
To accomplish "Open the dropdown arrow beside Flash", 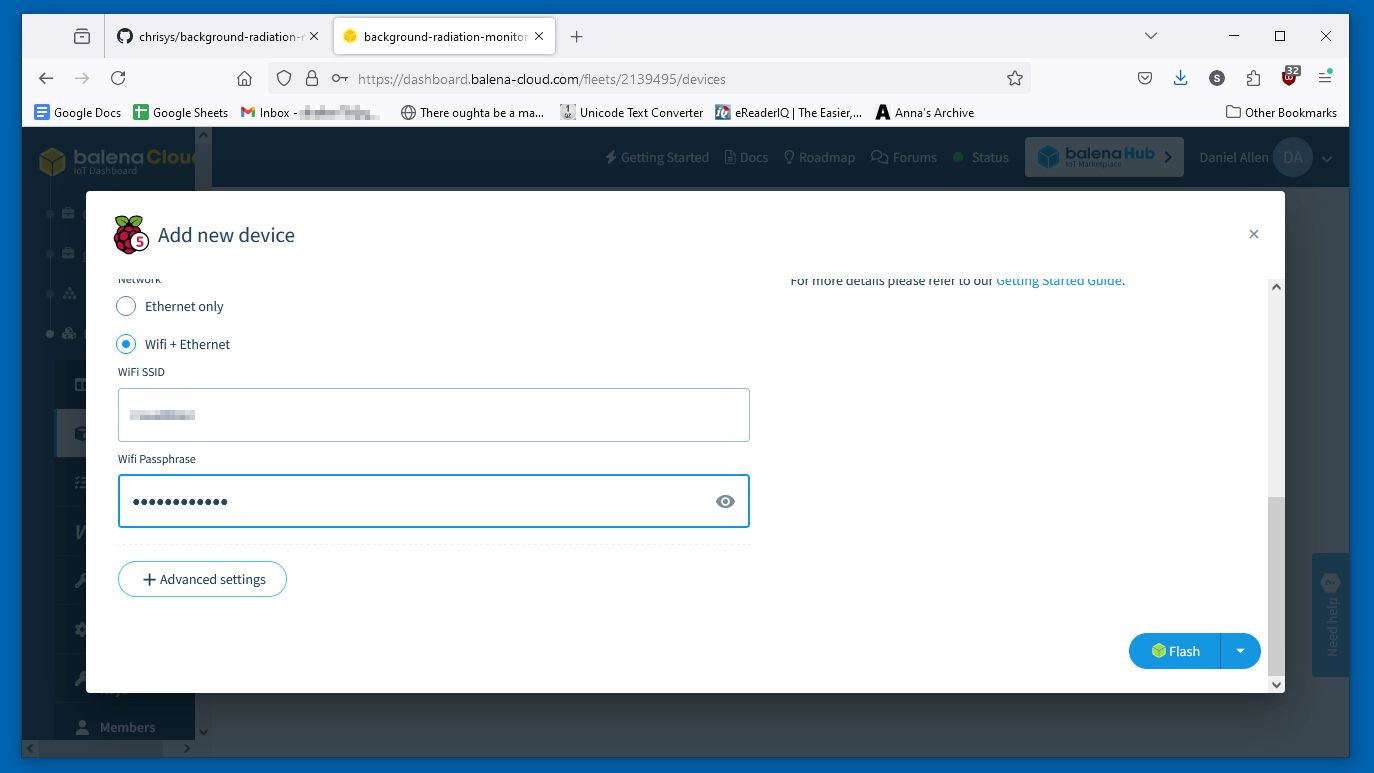I will 1240,651.
